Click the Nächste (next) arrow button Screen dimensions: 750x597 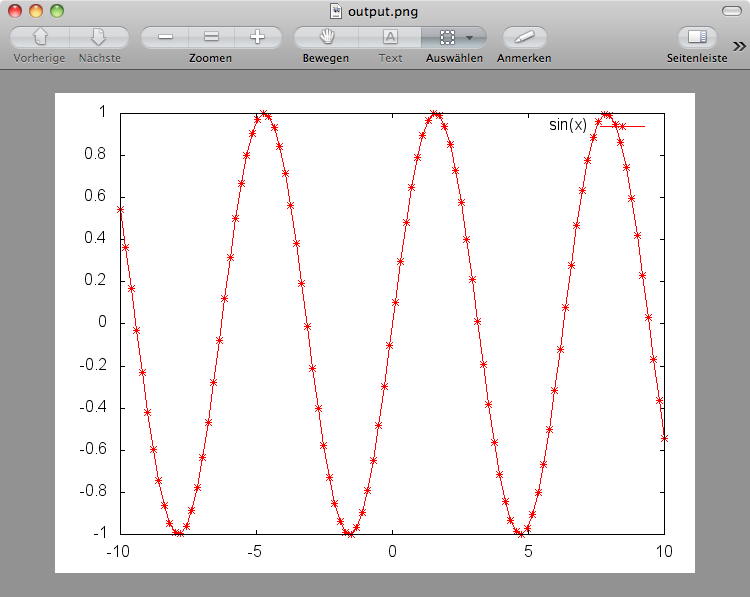pyautogui.click(x=99, y=37)
